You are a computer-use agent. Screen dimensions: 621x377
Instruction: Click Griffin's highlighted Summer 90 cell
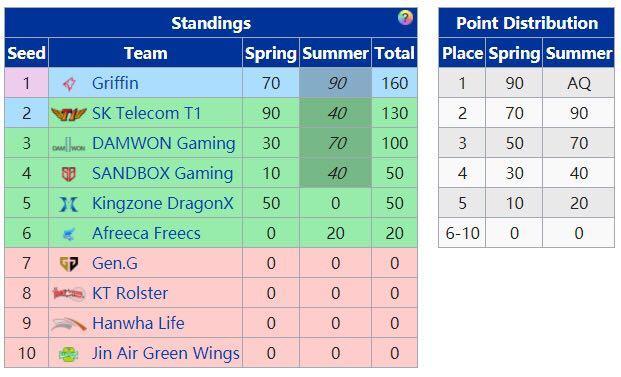[x=335, y=83]
